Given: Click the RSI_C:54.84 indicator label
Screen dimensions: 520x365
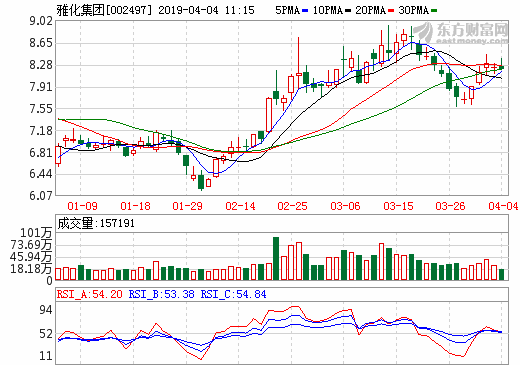Looking at the screenshot, I should coord(233,294).
